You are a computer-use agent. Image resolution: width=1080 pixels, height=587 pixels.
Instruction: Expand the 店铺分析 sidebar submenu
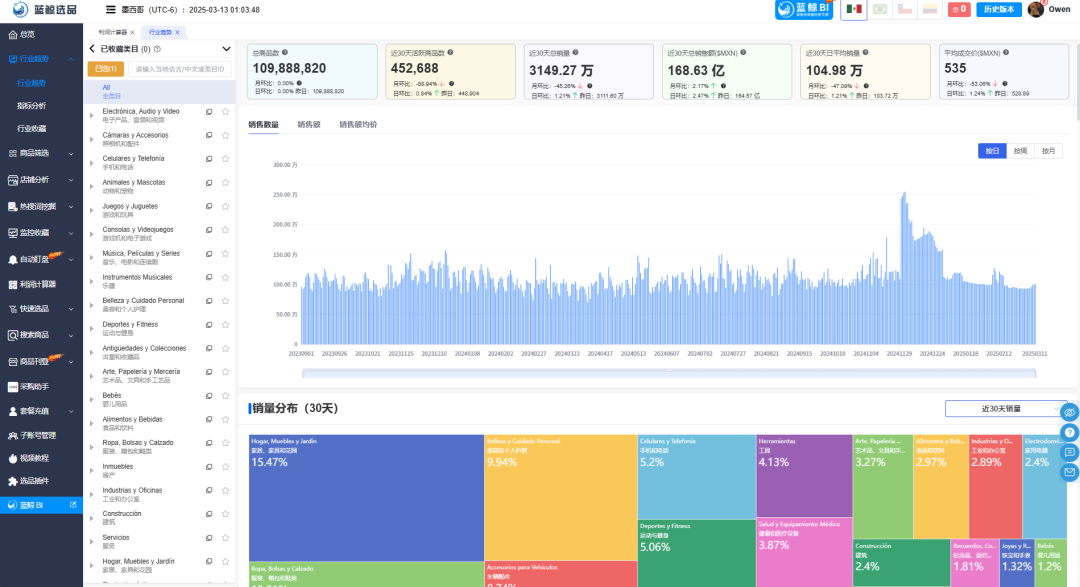point(71,180)
